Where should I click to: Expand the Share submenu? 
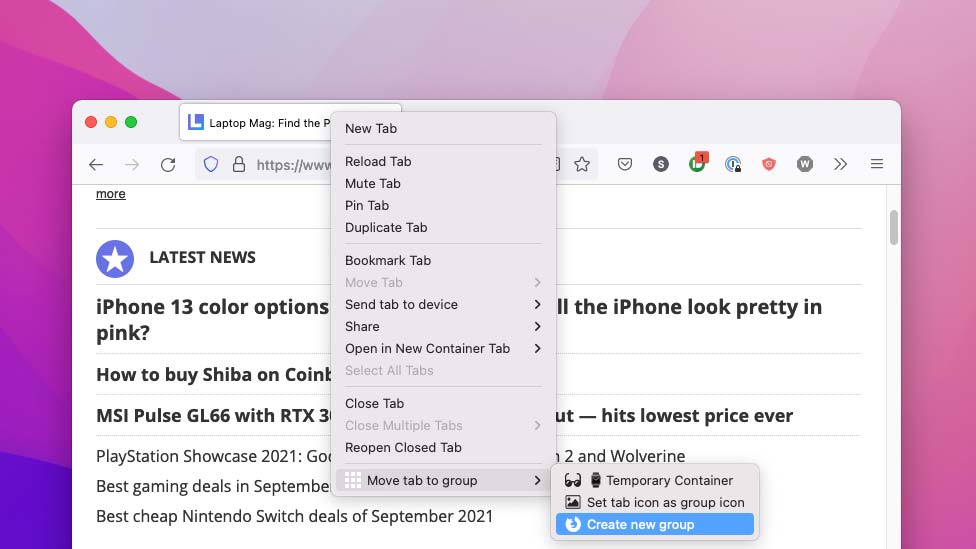[x=443, y=326]
